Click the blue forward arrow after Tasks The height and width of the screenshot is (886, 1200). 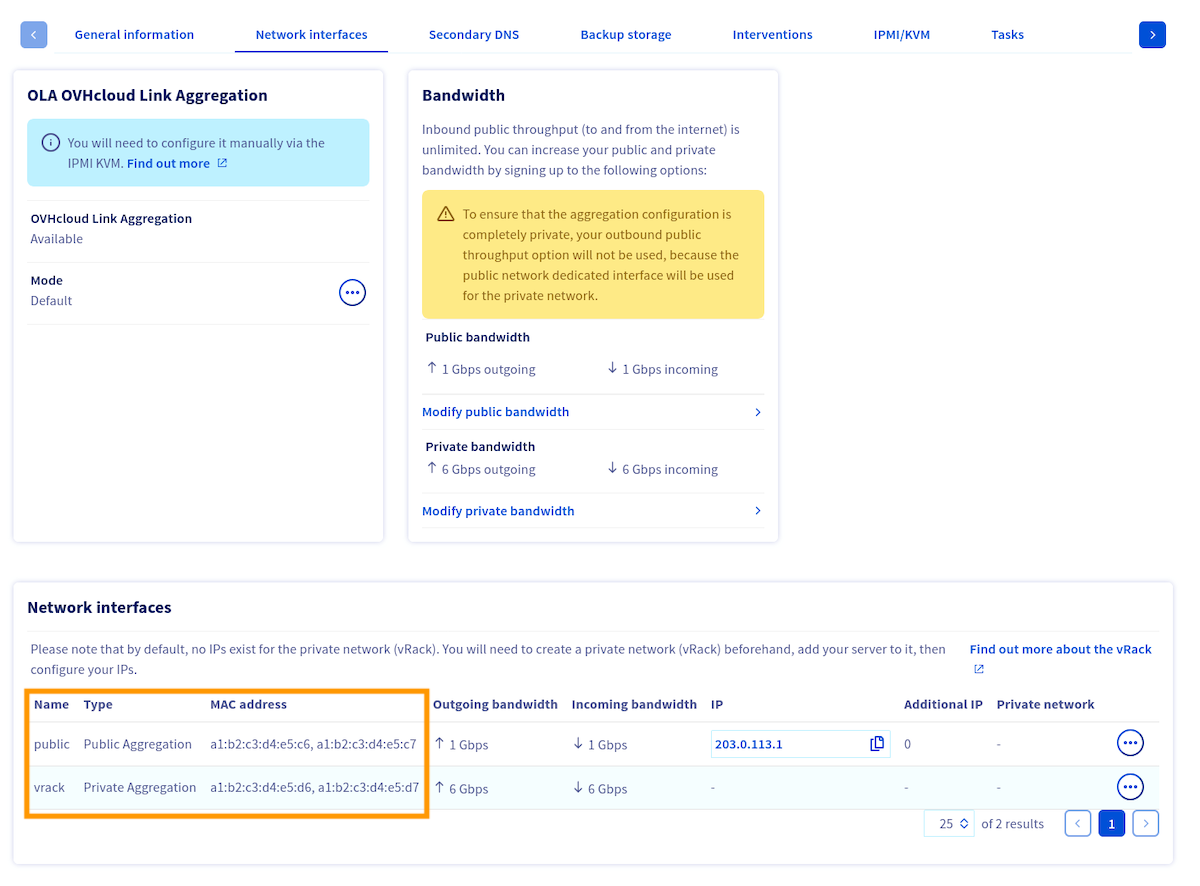1152,34
